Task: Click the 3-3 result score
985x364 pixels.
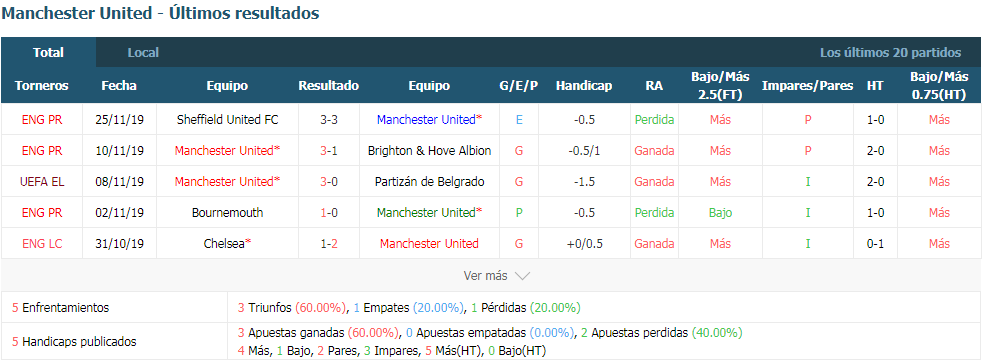Action: [329, 119]
